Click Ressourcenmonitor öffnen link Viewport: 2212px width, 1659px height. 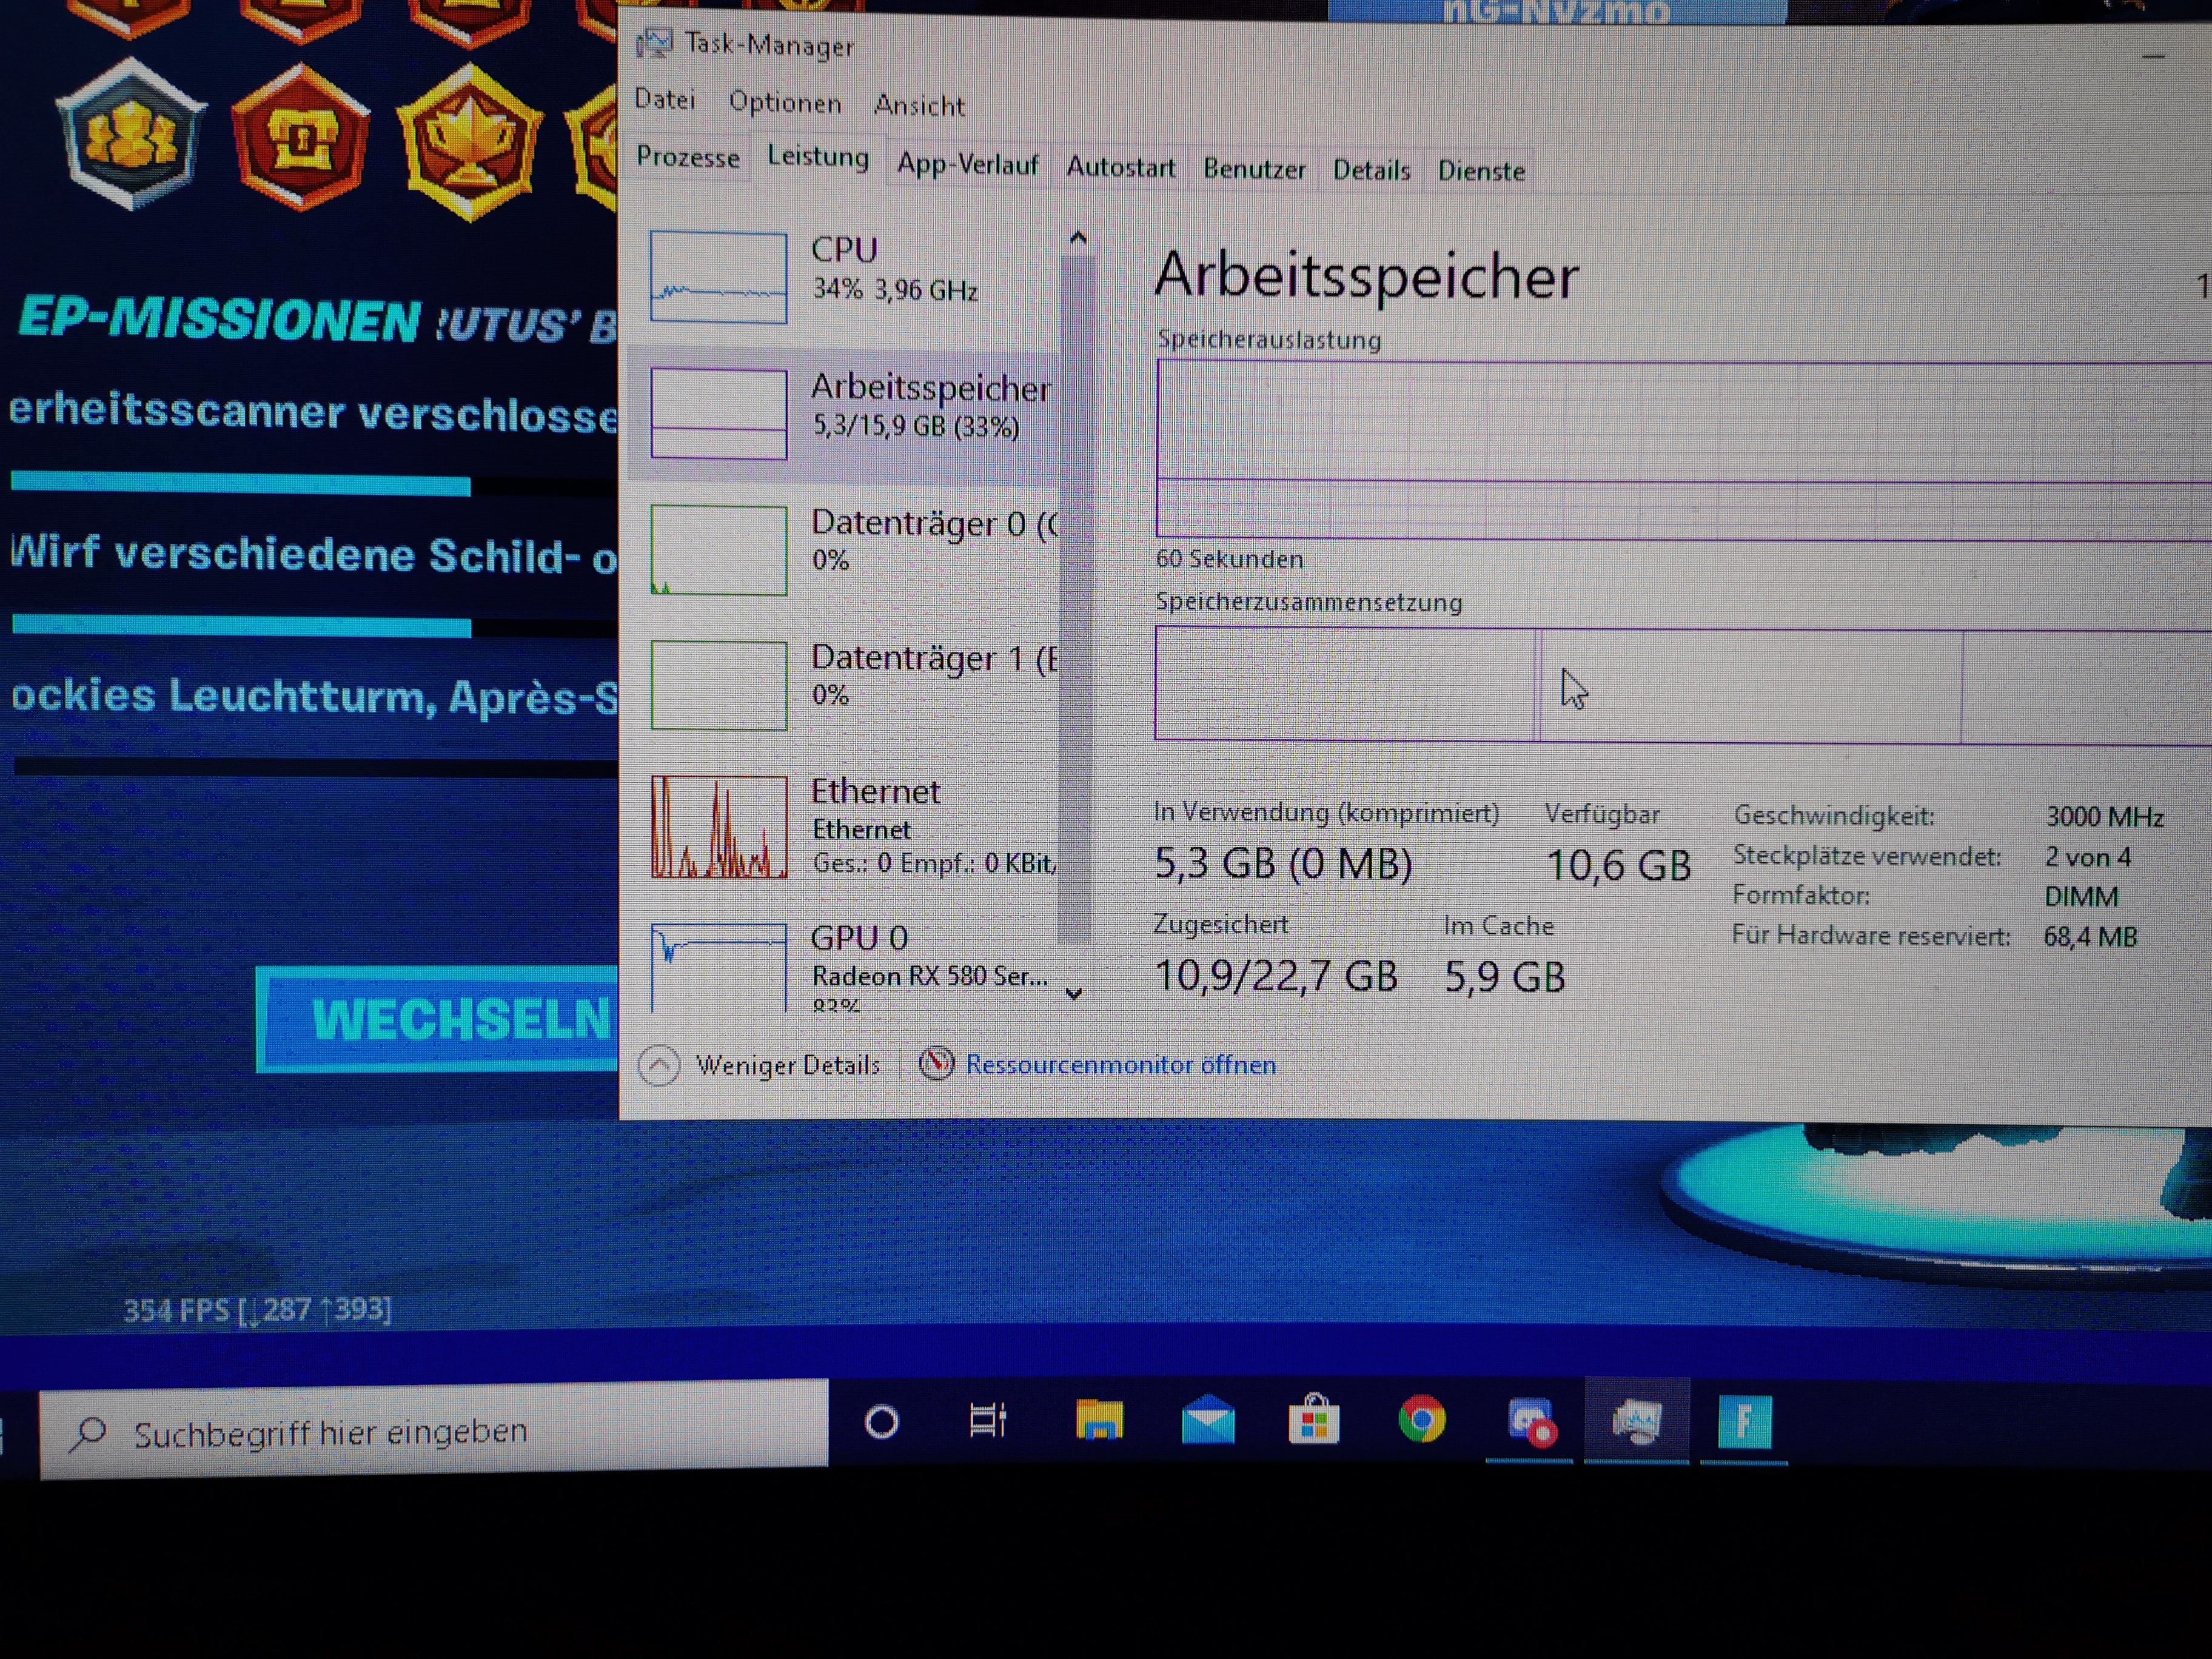pyautogui.click(x=1120, y=1065)
